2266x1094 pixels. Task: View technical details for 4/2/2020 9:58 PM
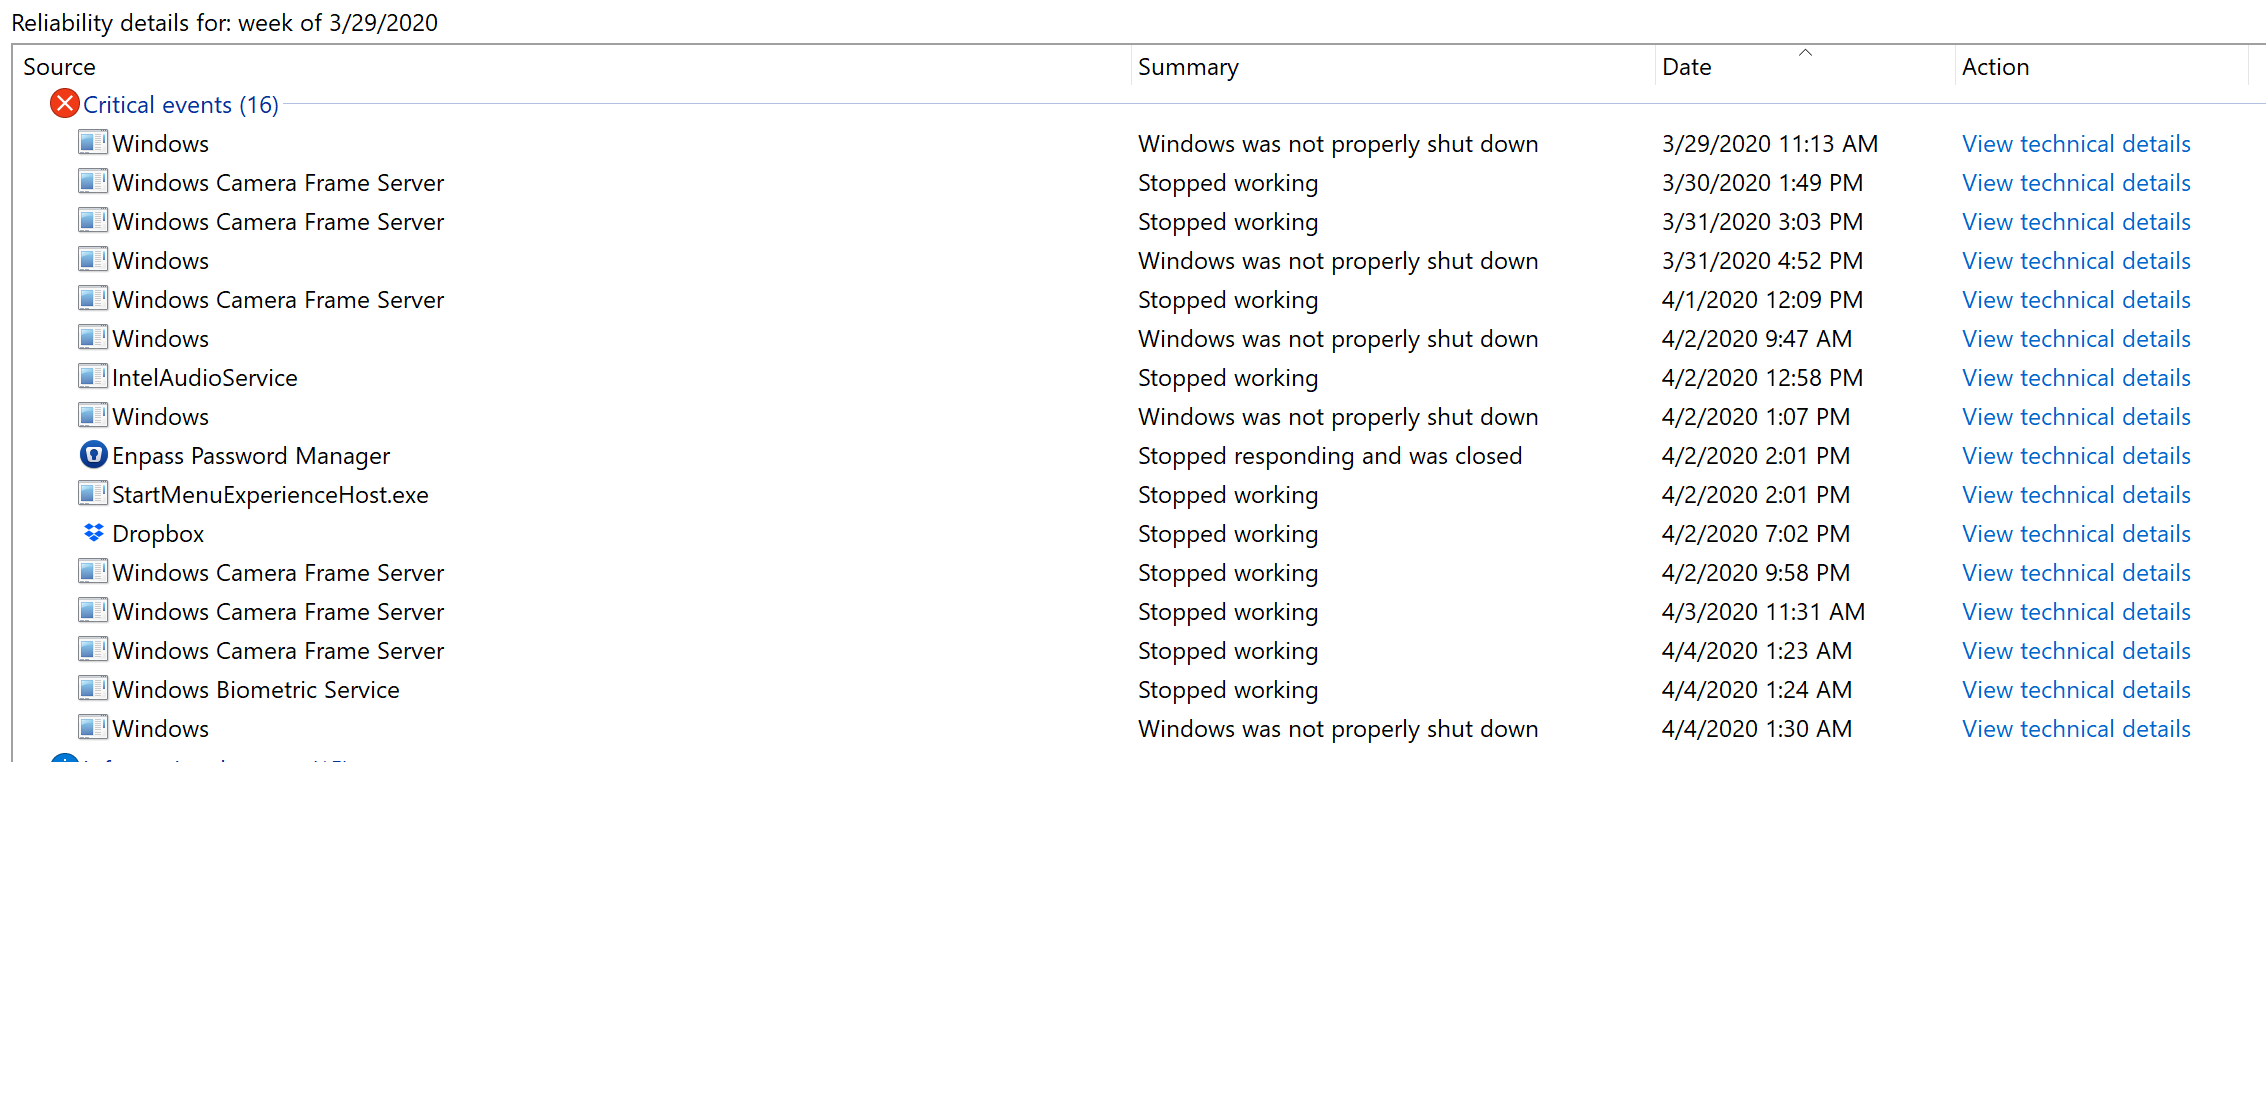pos(2076,573)
